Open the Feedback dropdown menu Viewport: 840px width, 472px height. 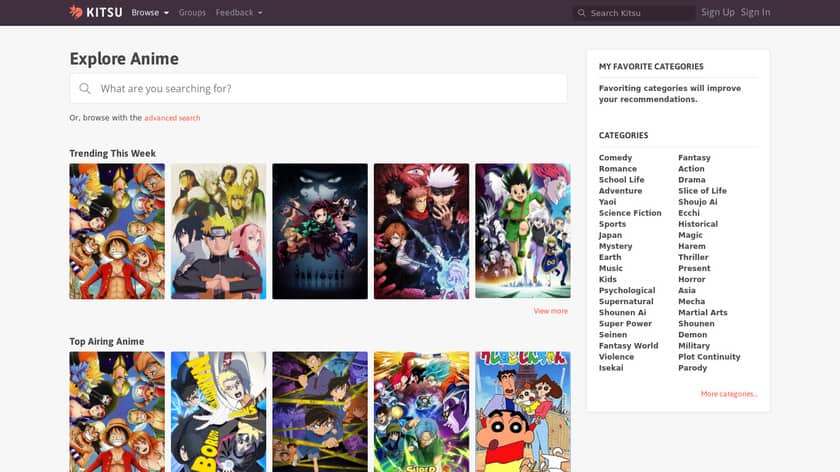point(239,12)
